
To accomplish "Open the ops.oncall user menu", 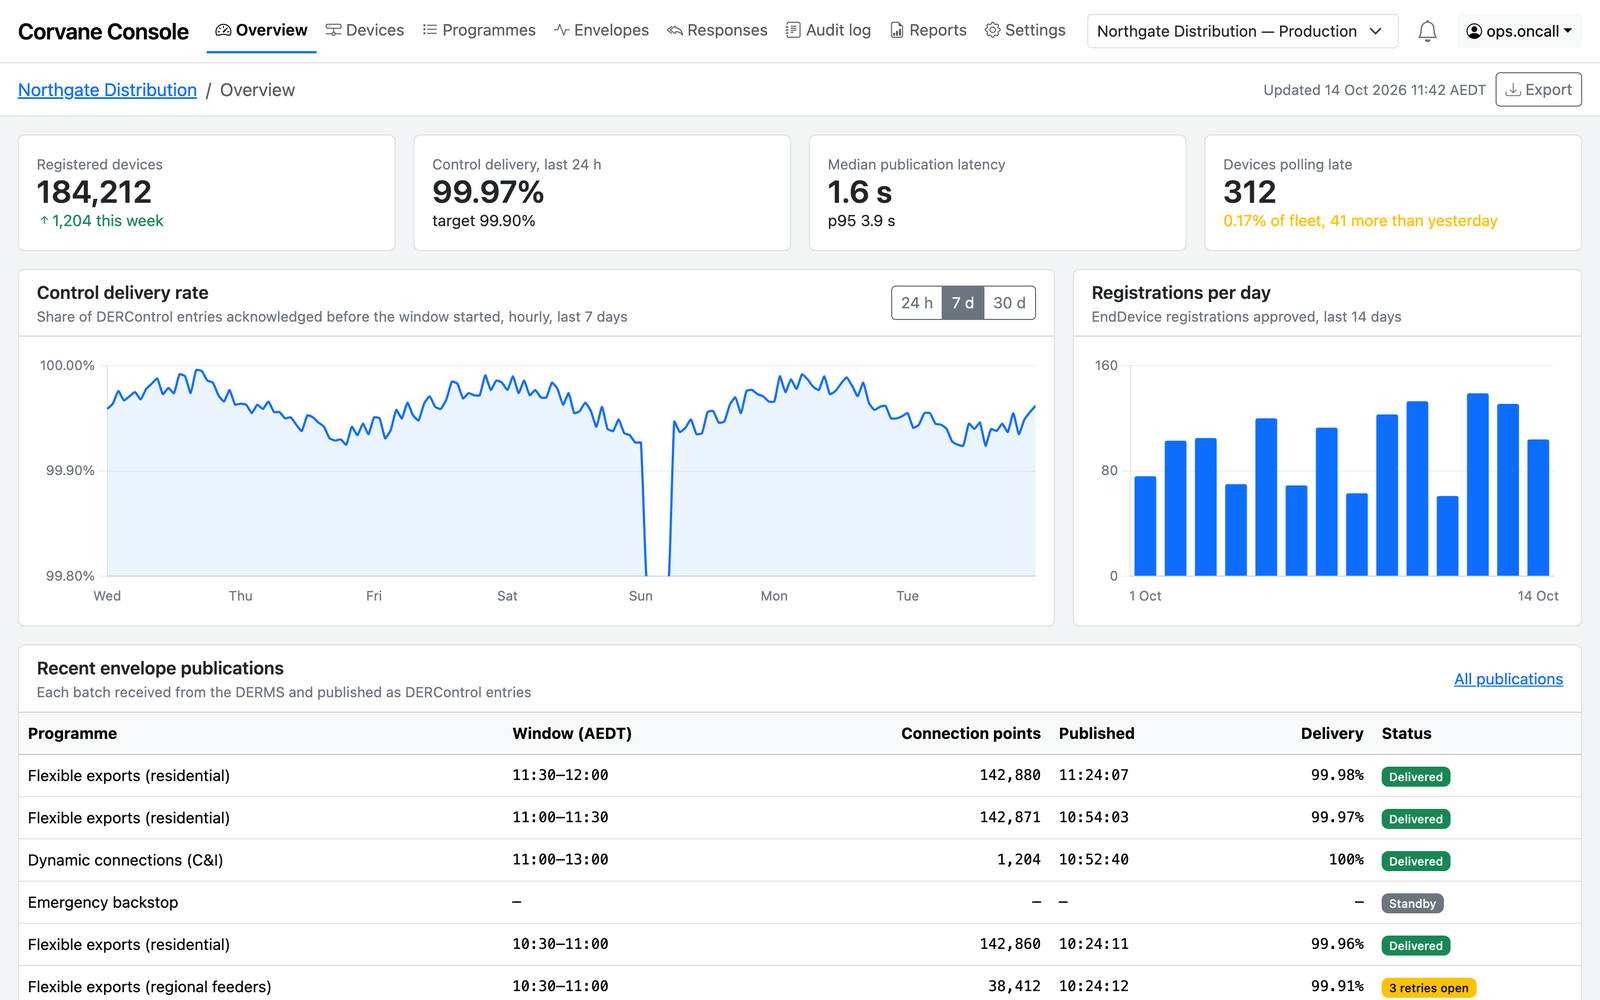I will pos(1520,31).
